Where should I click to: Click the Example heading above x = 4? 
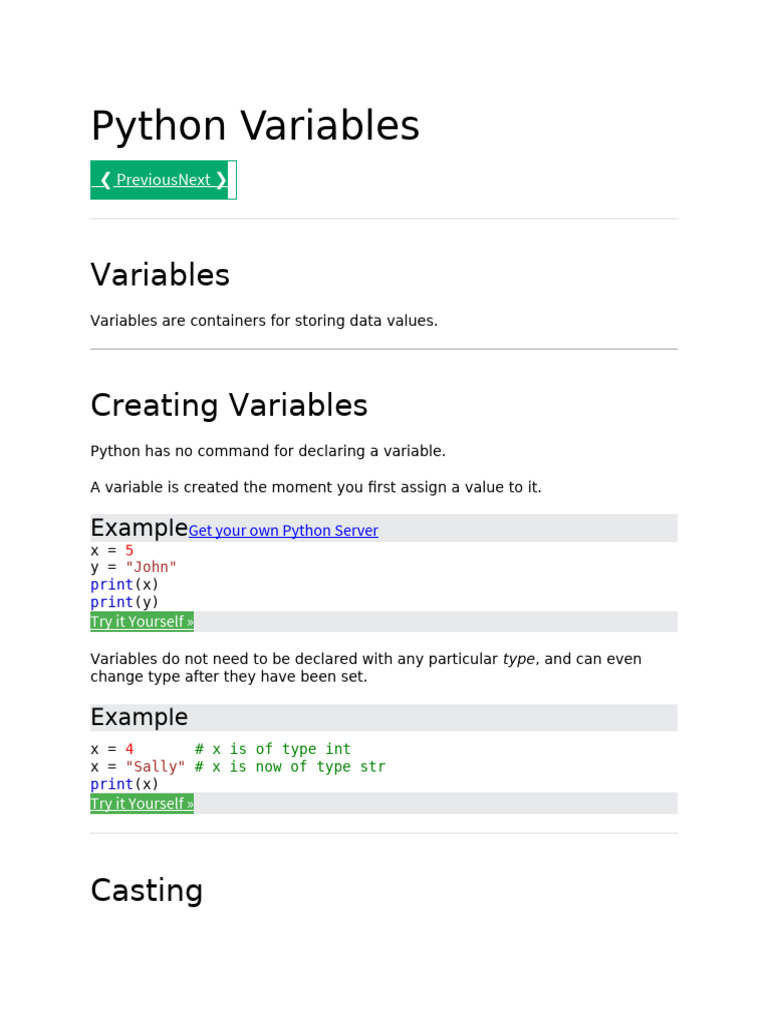139,717
